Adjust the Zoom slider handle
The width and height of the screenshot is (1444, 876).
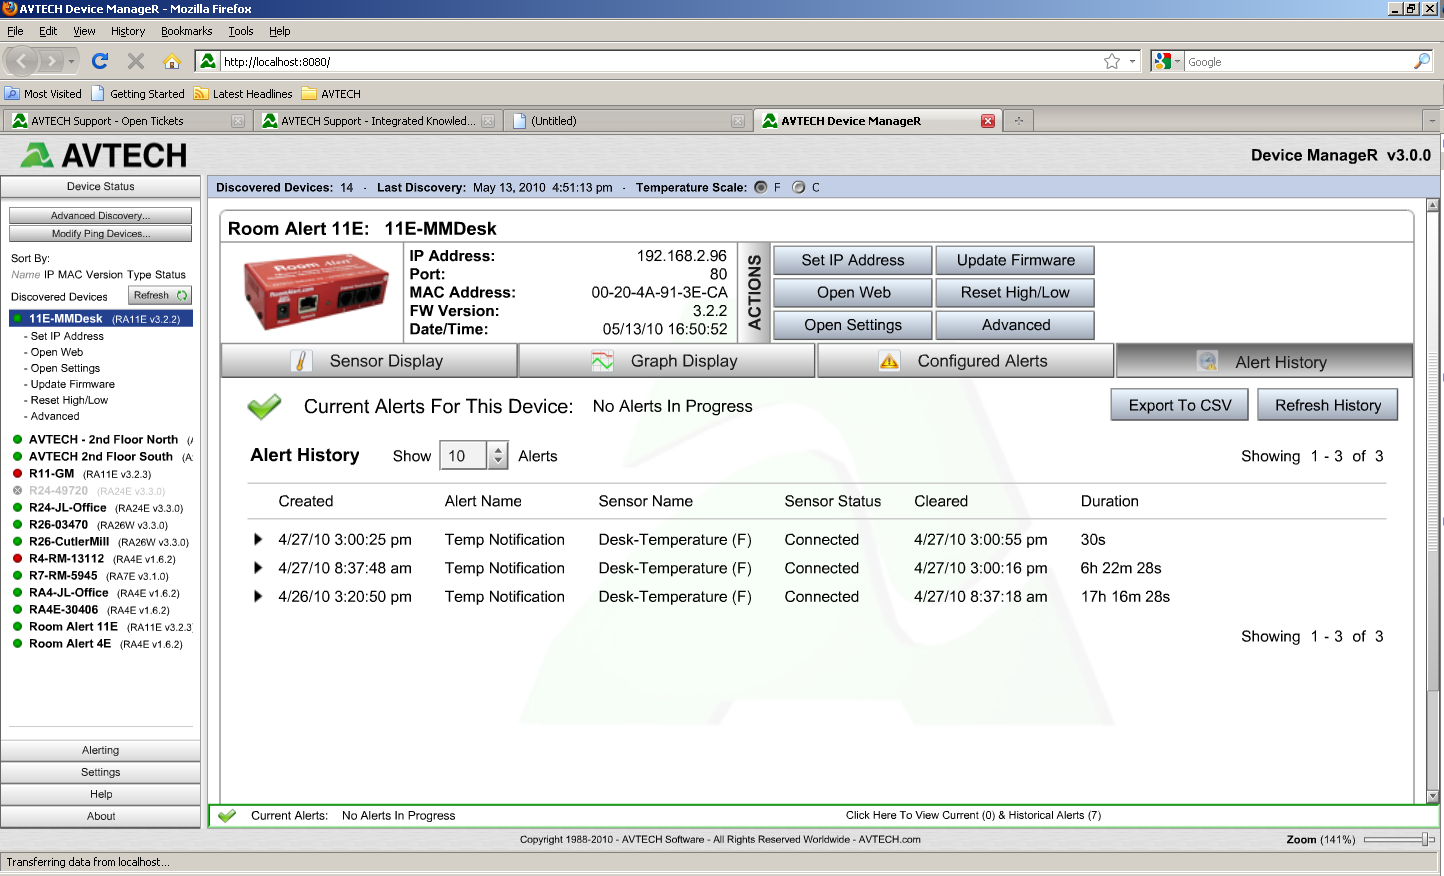[1425, 840]
